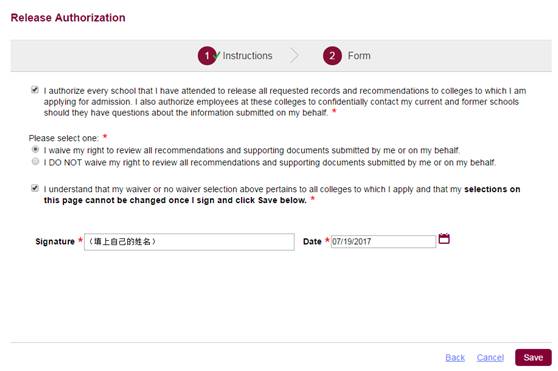Viewport: 558px width, 371px height.
Task: Switch to the Instructions step
Action: pos(247,56)
